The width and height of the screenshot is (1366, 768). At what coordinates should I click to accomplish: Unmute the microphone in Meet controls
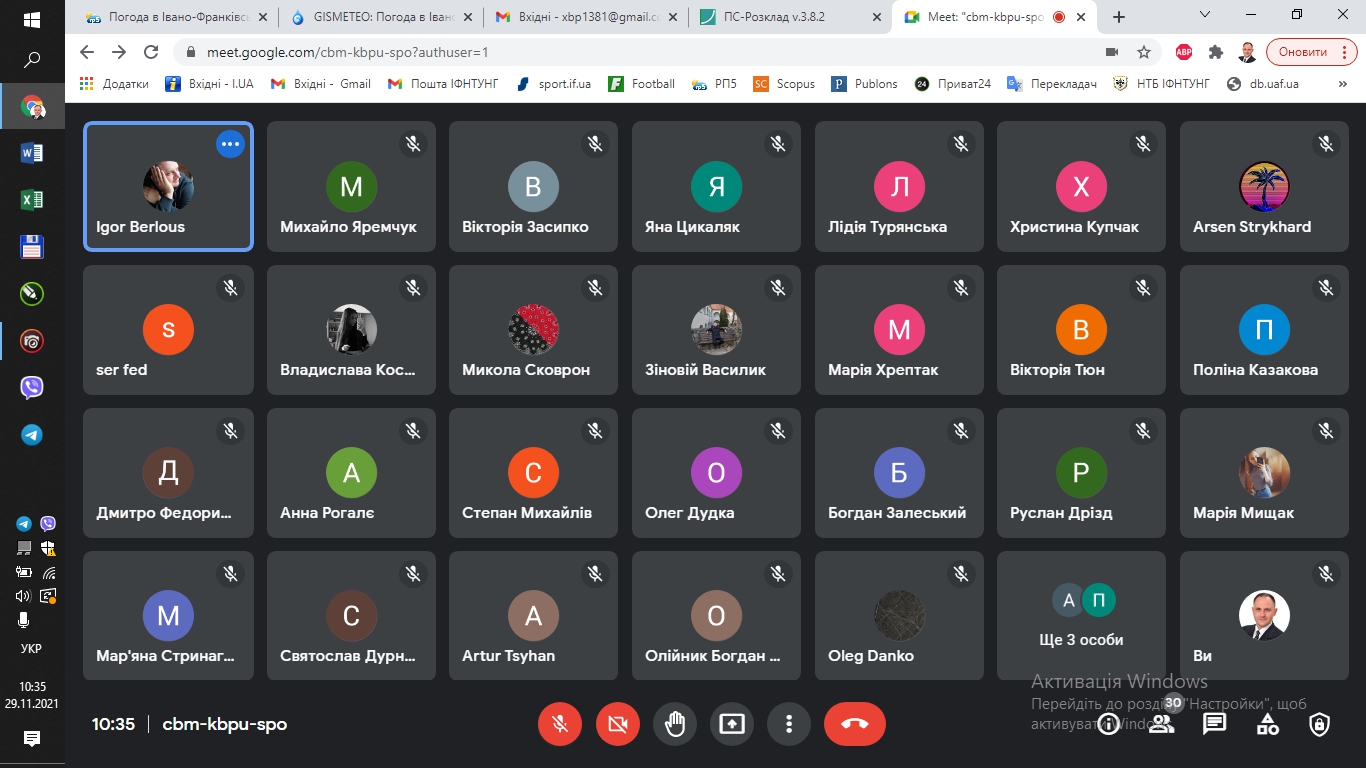pos(560,724)
